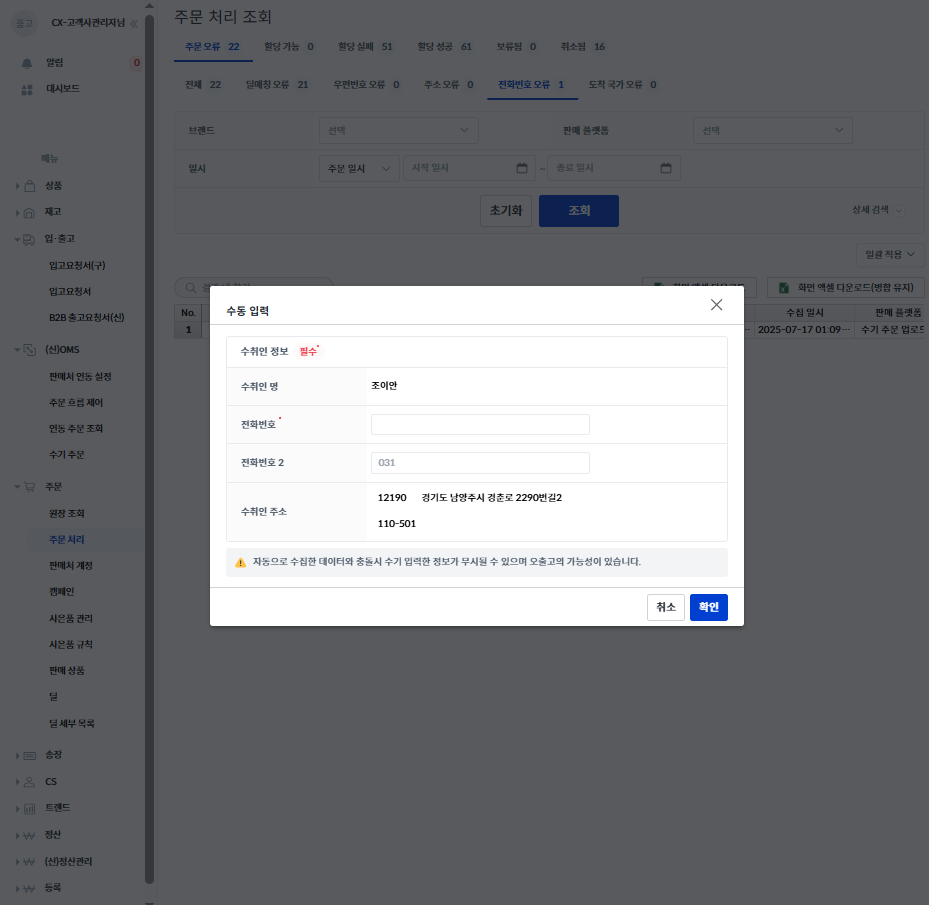The image size is (929, 905).
Task: Open the 주문 일시 dropdown
Action: pos(359,168)
